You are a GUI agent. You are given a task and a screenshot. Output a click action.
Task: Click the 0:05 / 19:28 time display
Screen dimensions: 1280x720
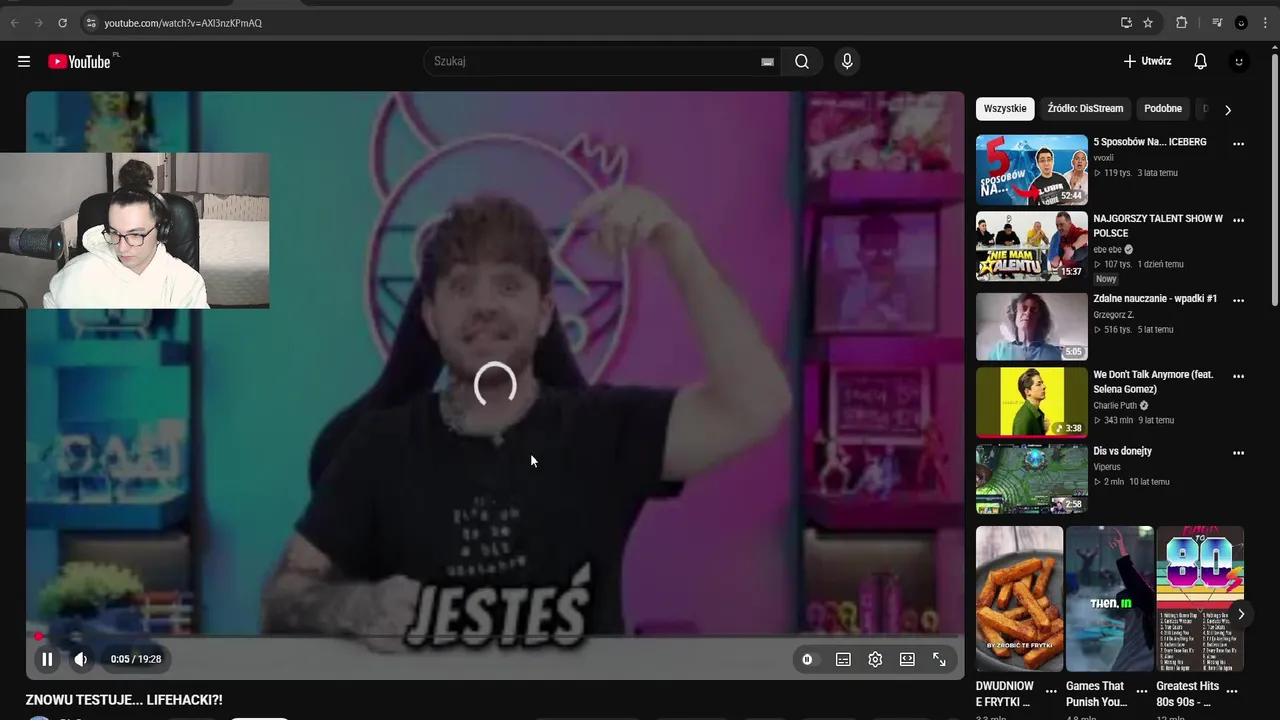click(x=136, y=659)
